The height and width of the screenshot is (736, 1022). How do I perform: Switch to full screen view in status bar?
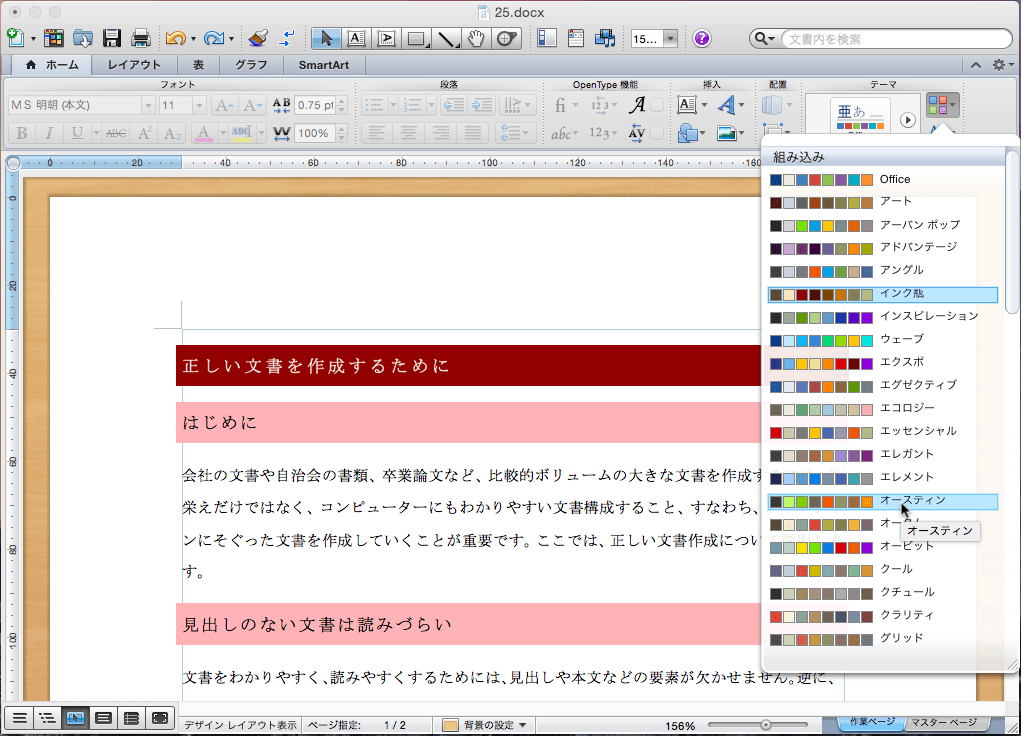[160, 718]
